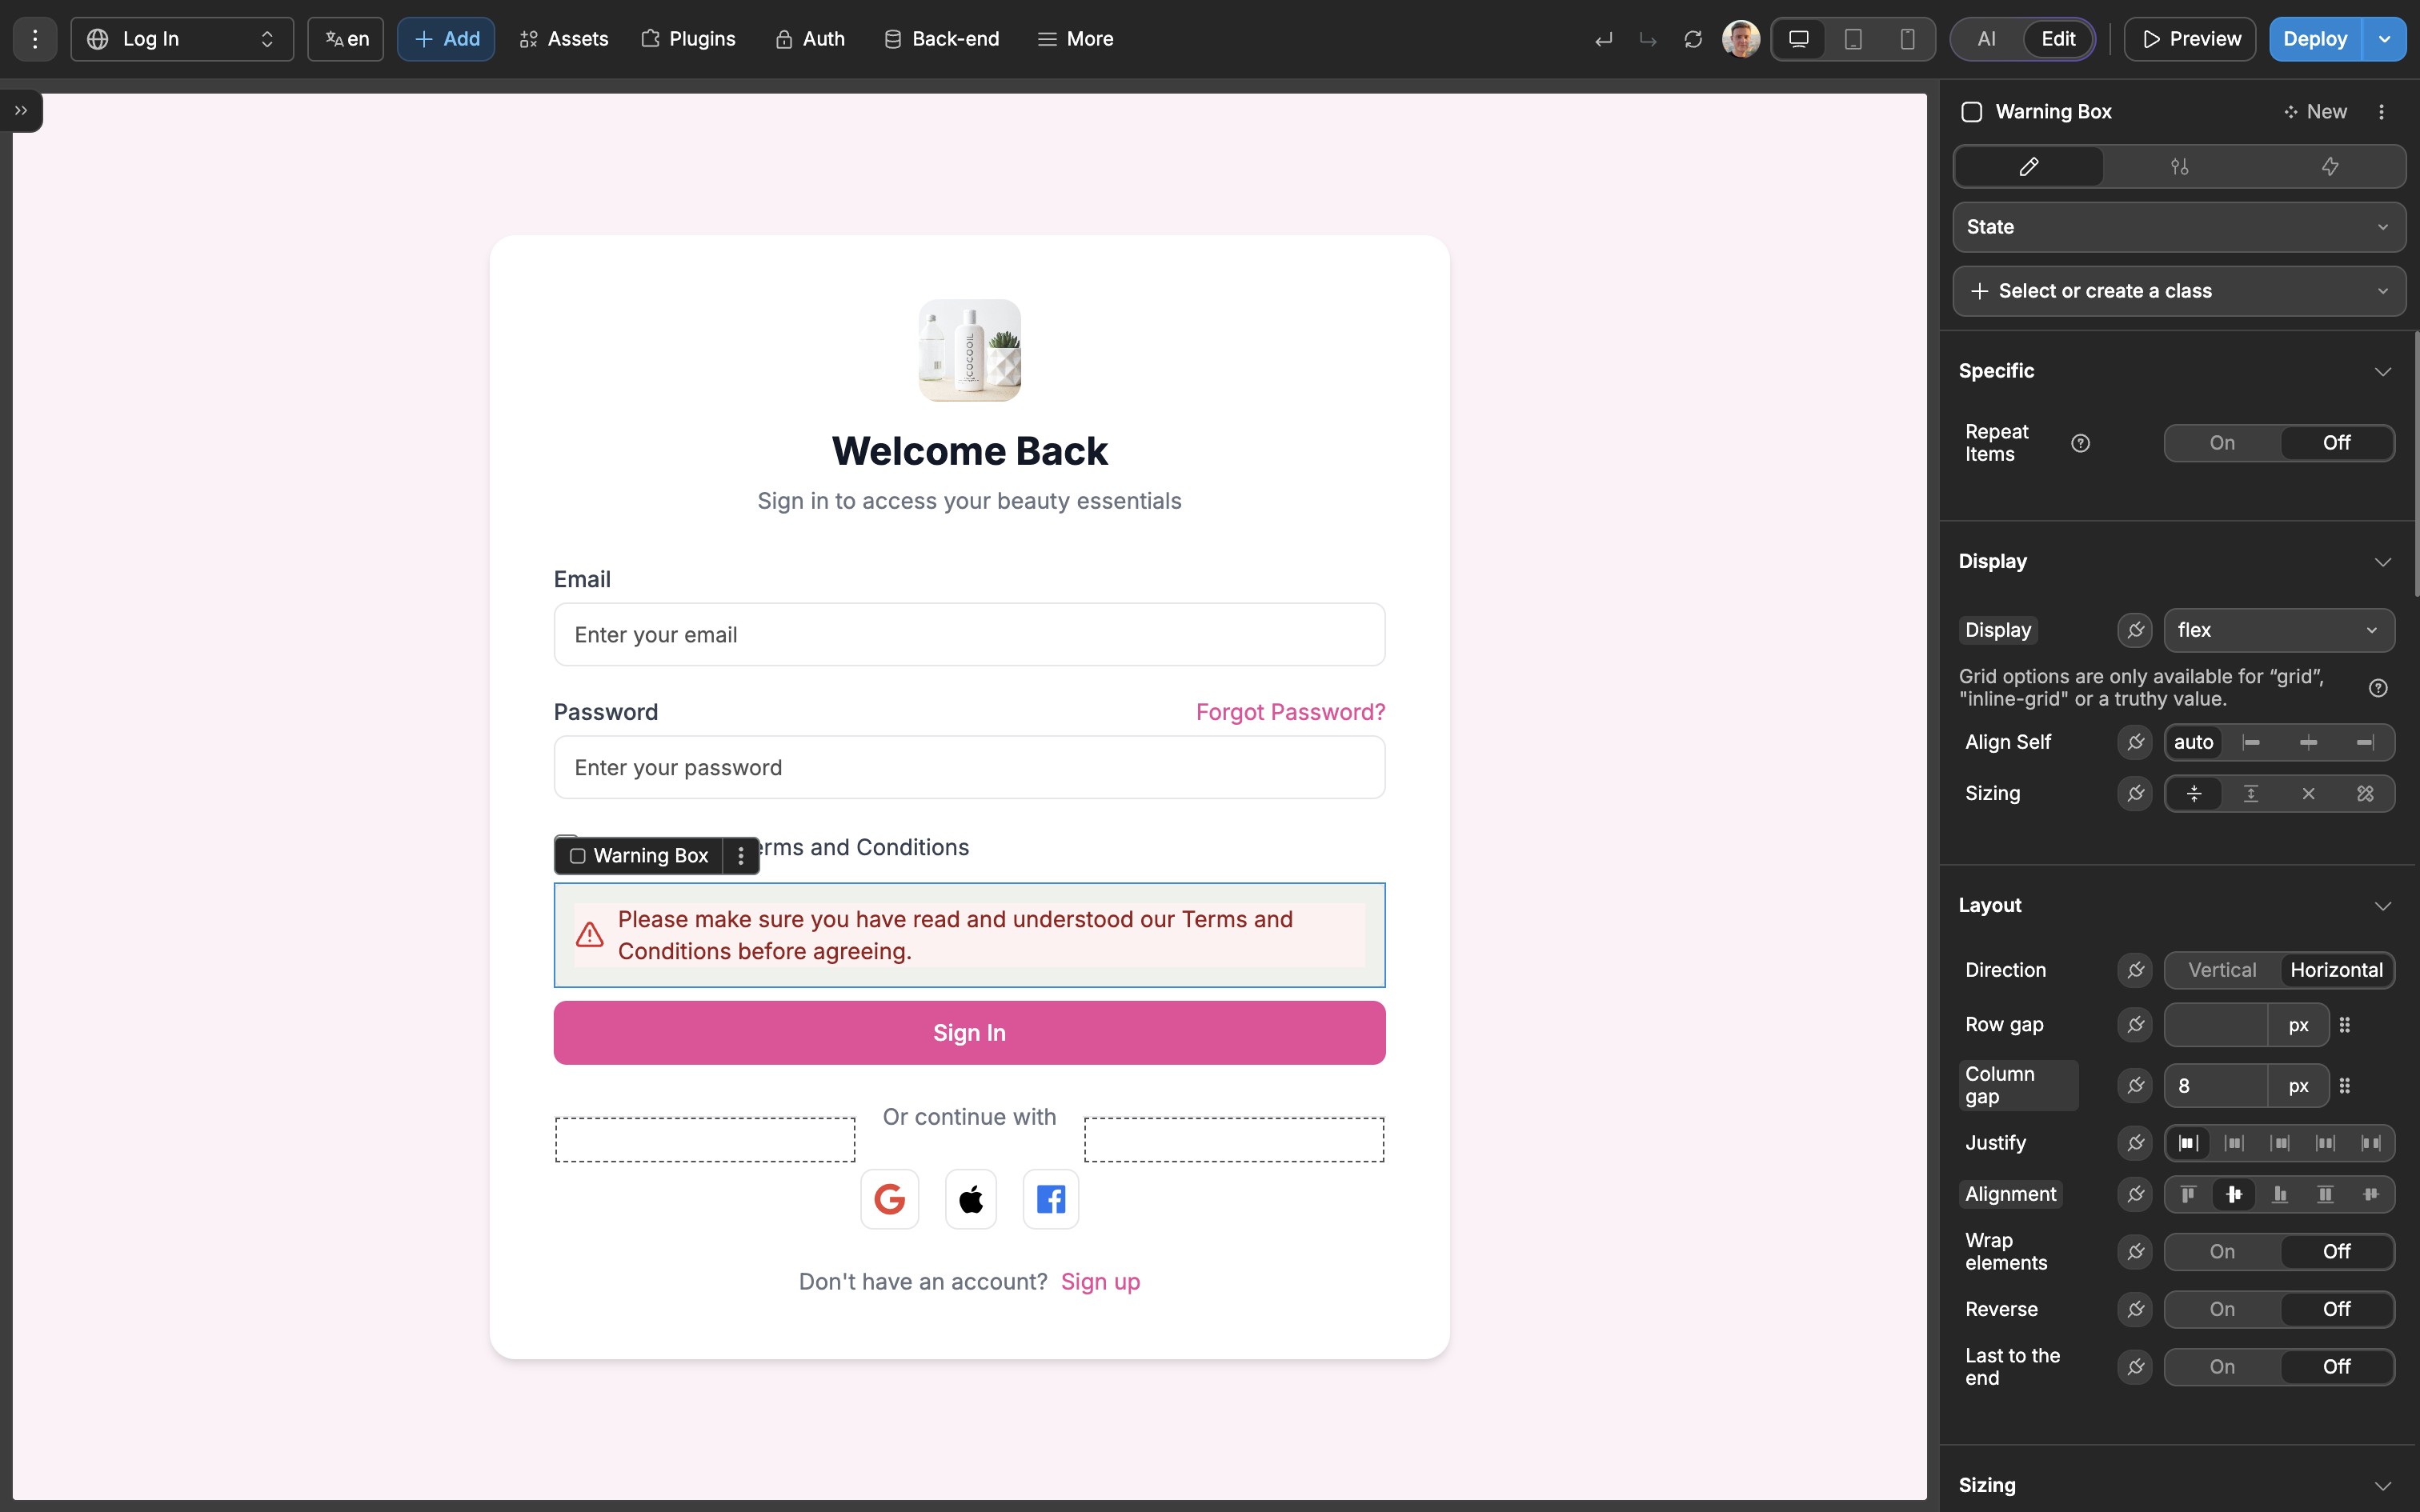Switch to desktop viewport icon
Screen dimensions: 2420x1512
tap(1798, 39)
